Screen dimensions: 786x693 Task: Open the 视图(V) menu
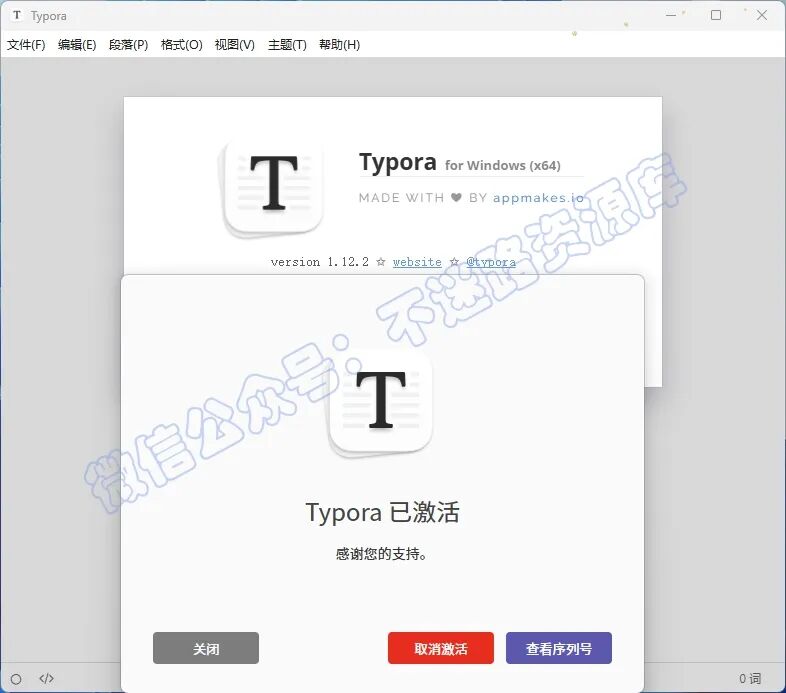tap(235, 45)
